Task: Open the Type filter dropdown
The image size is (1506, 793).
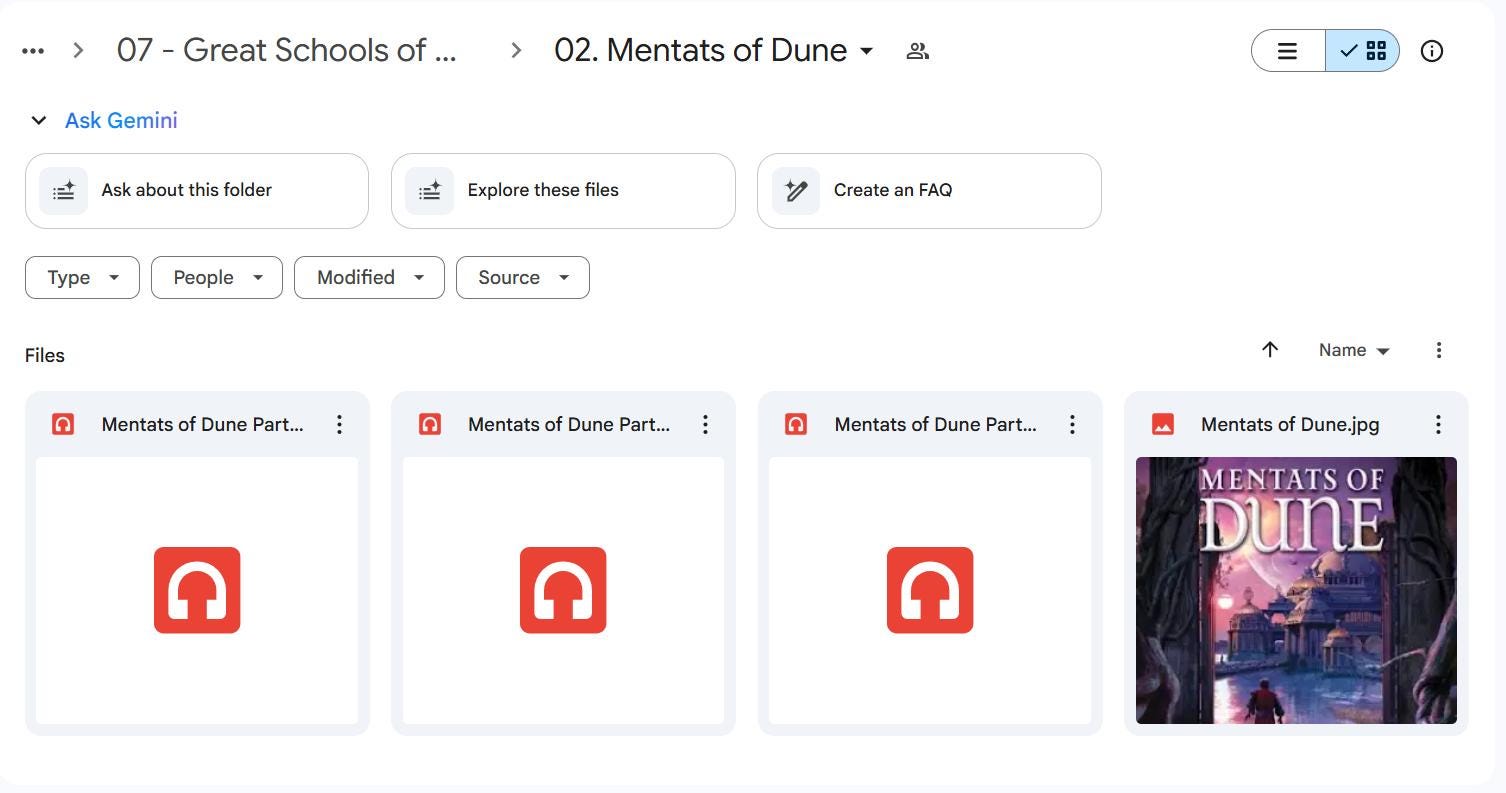Action: click(82, 278)
